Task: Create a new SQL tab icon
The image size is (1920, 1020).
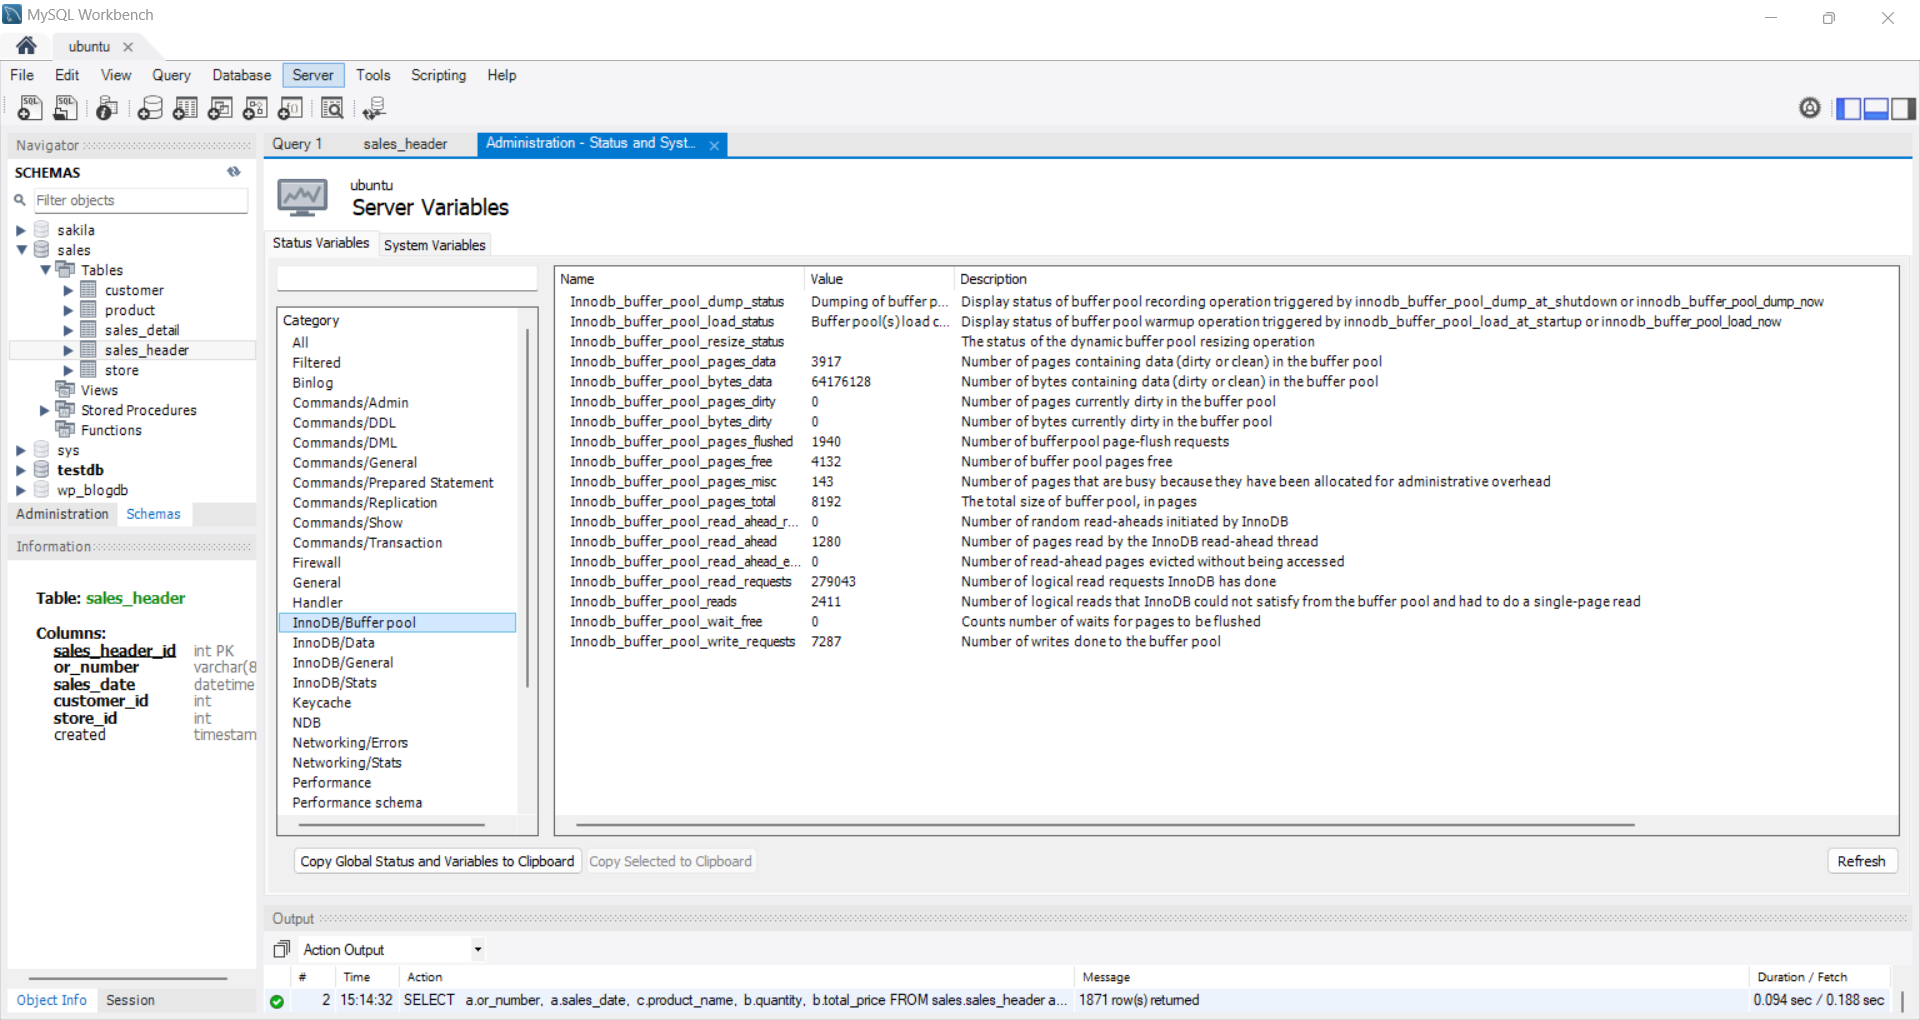Action: pyautogui.click(x=29, y=107)
